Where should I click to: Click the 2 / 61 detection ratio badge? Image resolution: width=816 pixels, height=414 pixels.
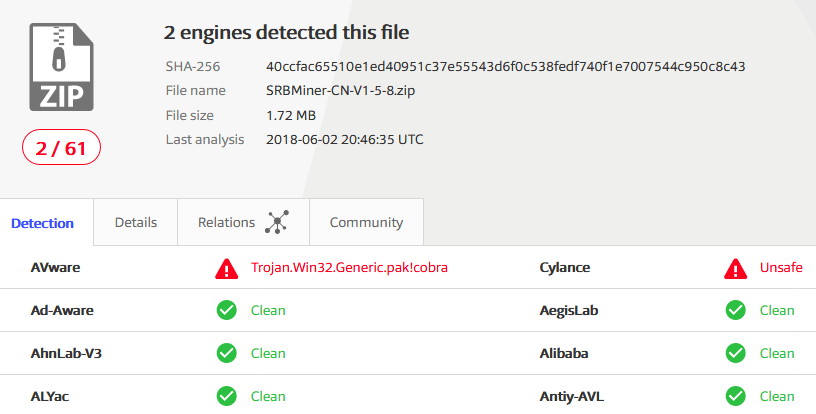click(61, 148)
